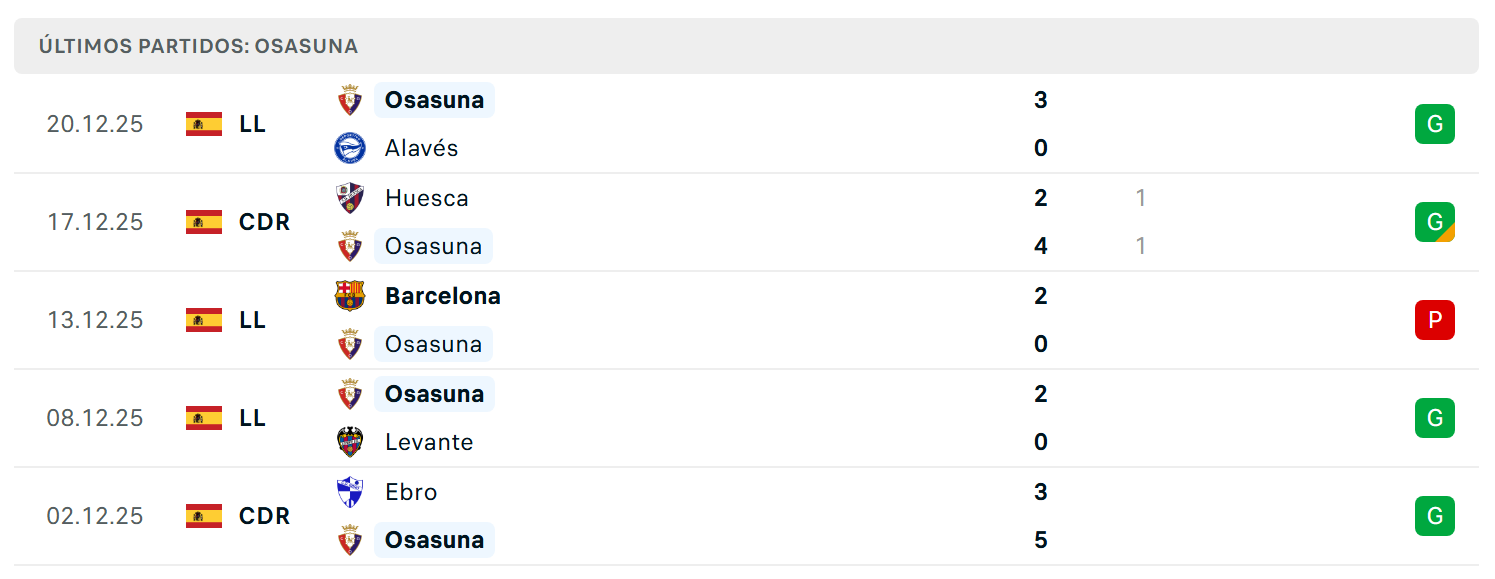The width and height of the screenshot is (1495, 579).
Task: Click the Alavés club crest icon
Action: [x=350, y=148]
